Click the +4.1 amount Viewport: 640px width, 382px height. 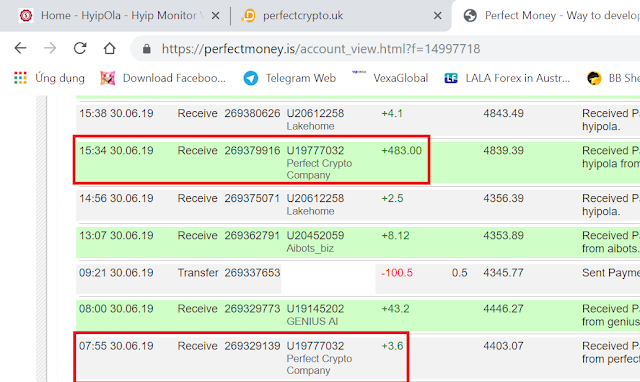click(392, 113)
